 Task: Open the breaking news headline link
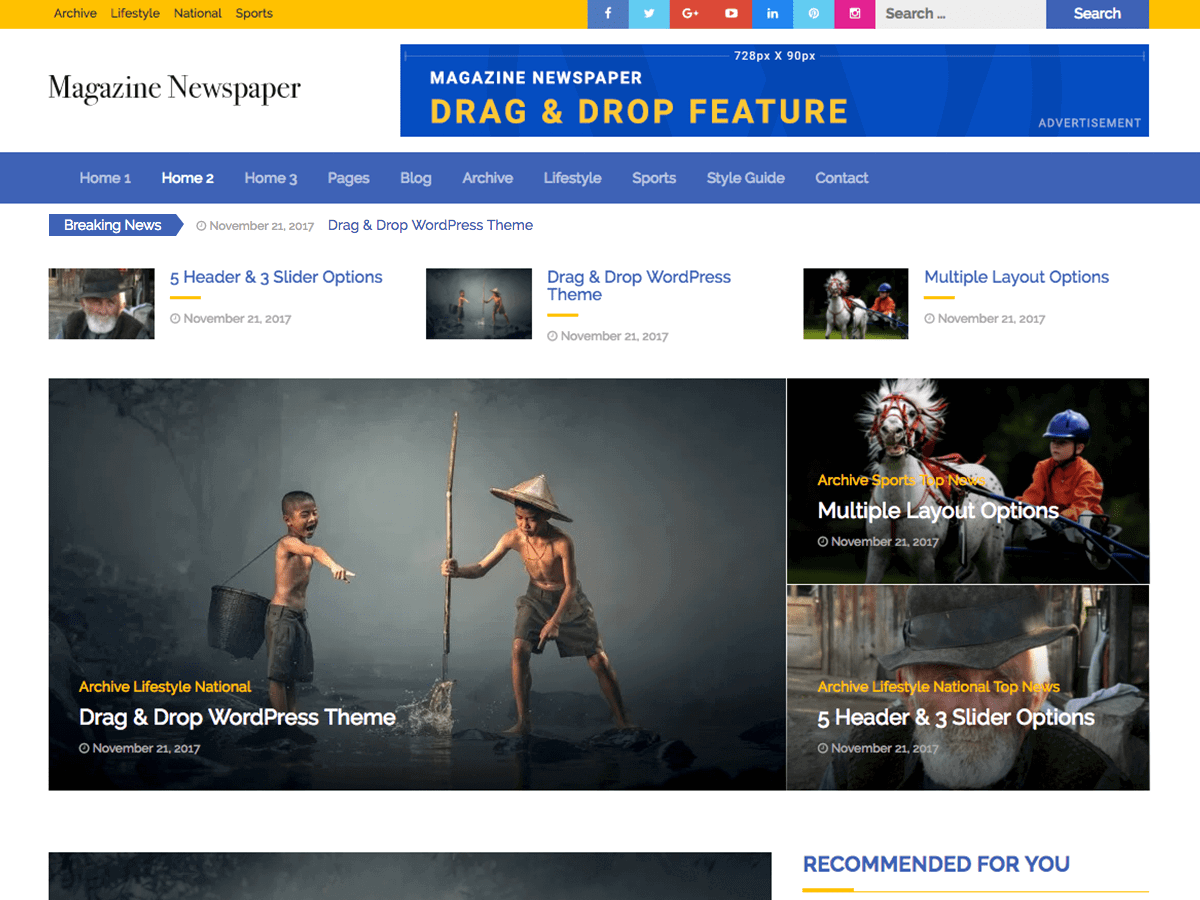[430, 225]
